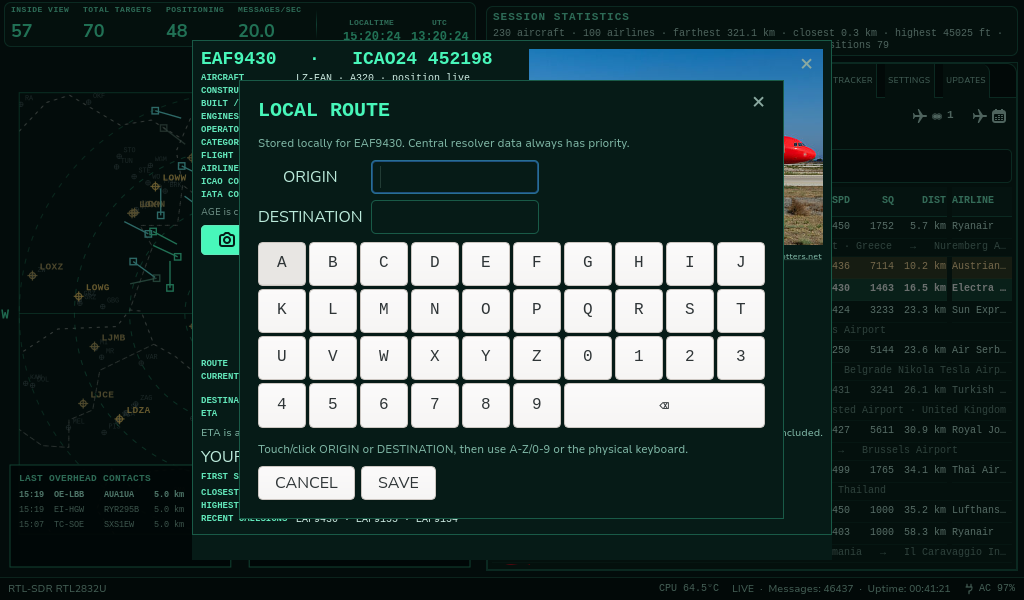Tap the X key
The image size is (1024, 600).
point(434,358)
